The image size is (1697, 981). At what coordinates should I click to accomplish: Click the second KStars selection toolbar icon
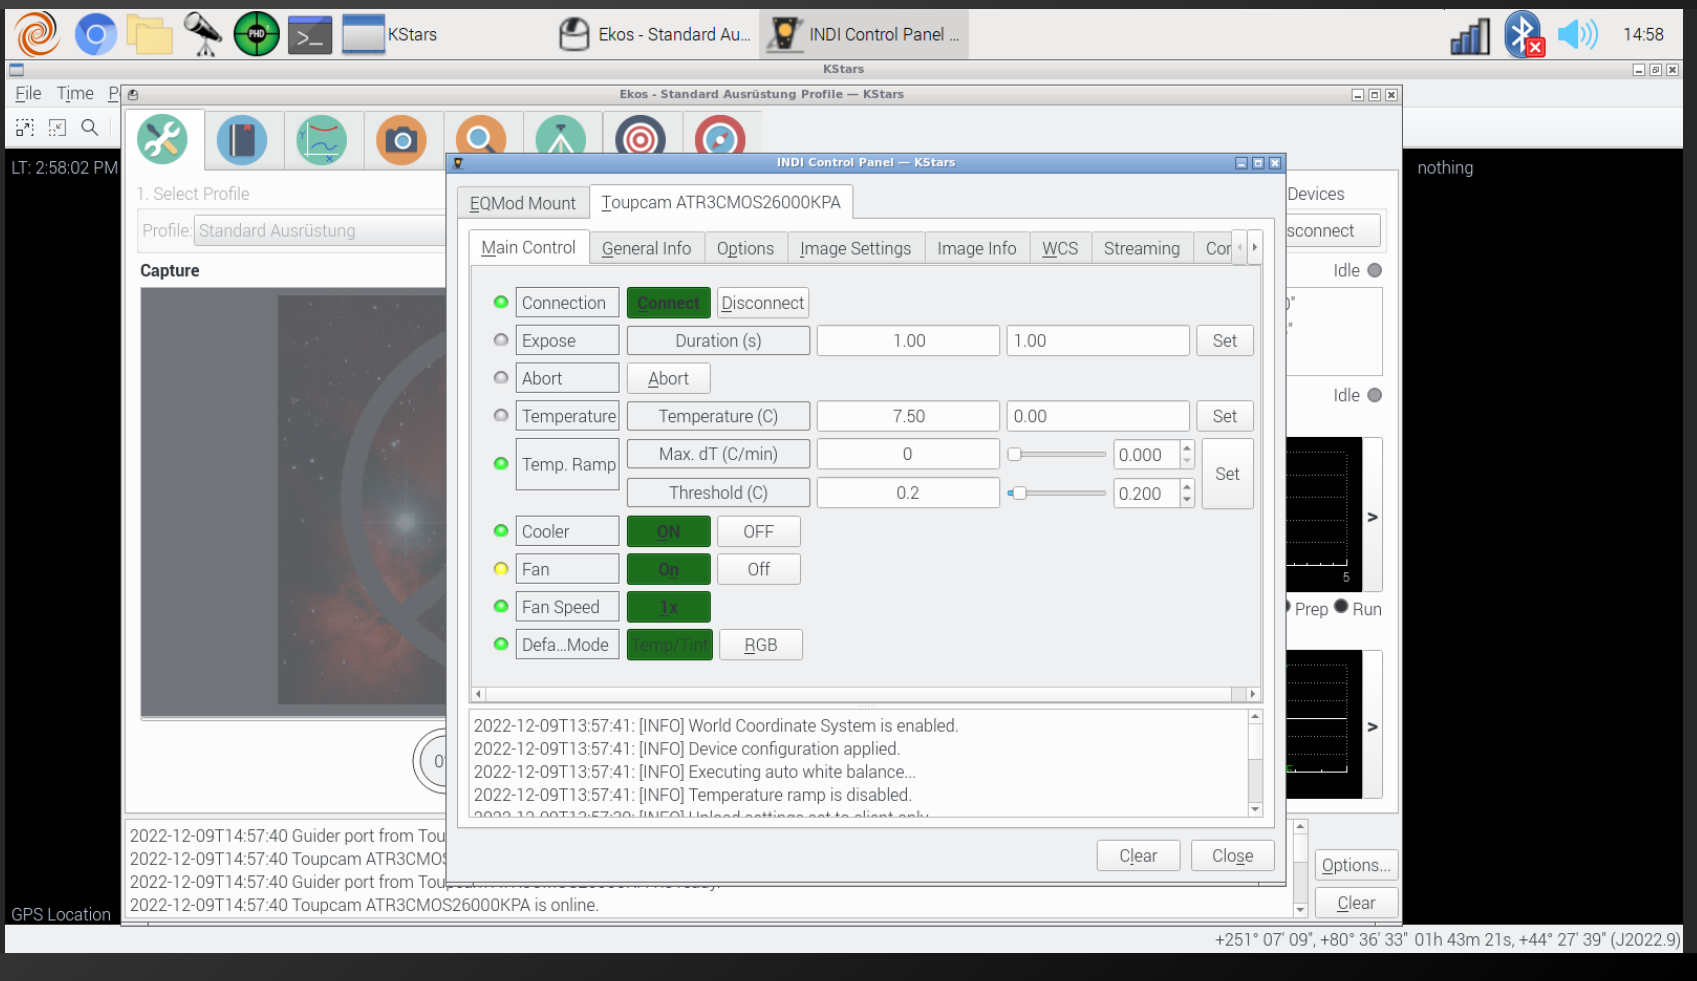(57, 127)
